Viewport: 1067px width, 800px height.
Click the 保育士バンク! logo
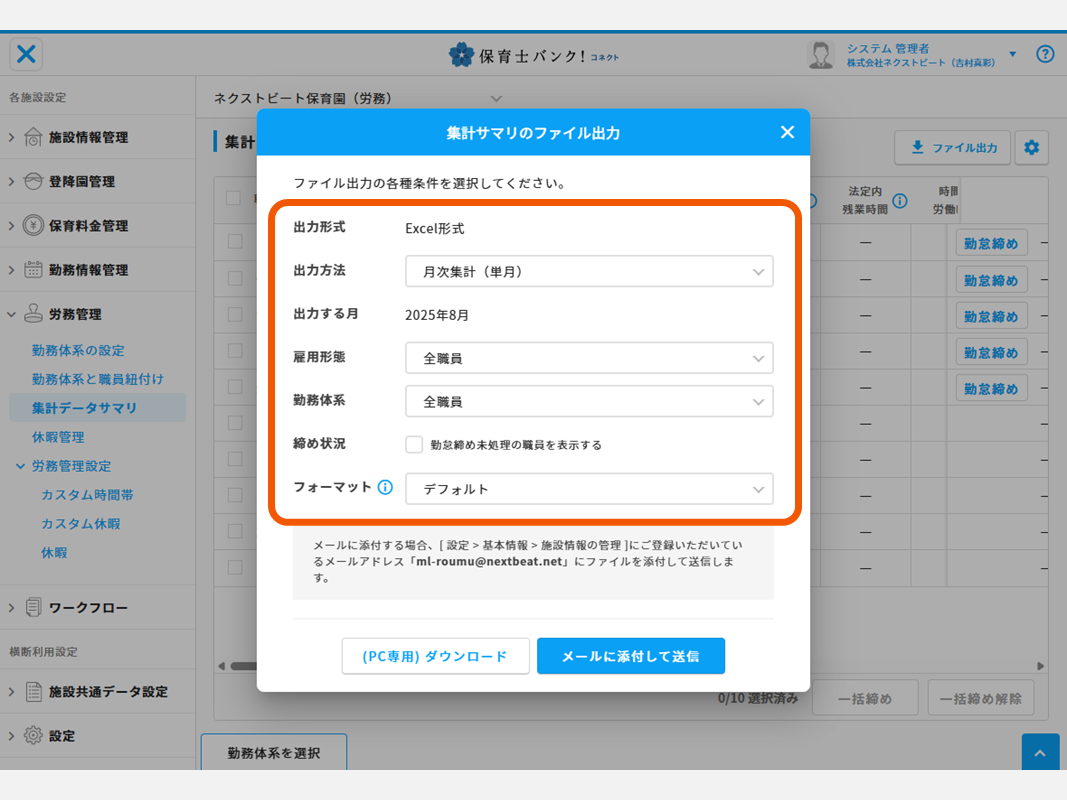point(533,55)
